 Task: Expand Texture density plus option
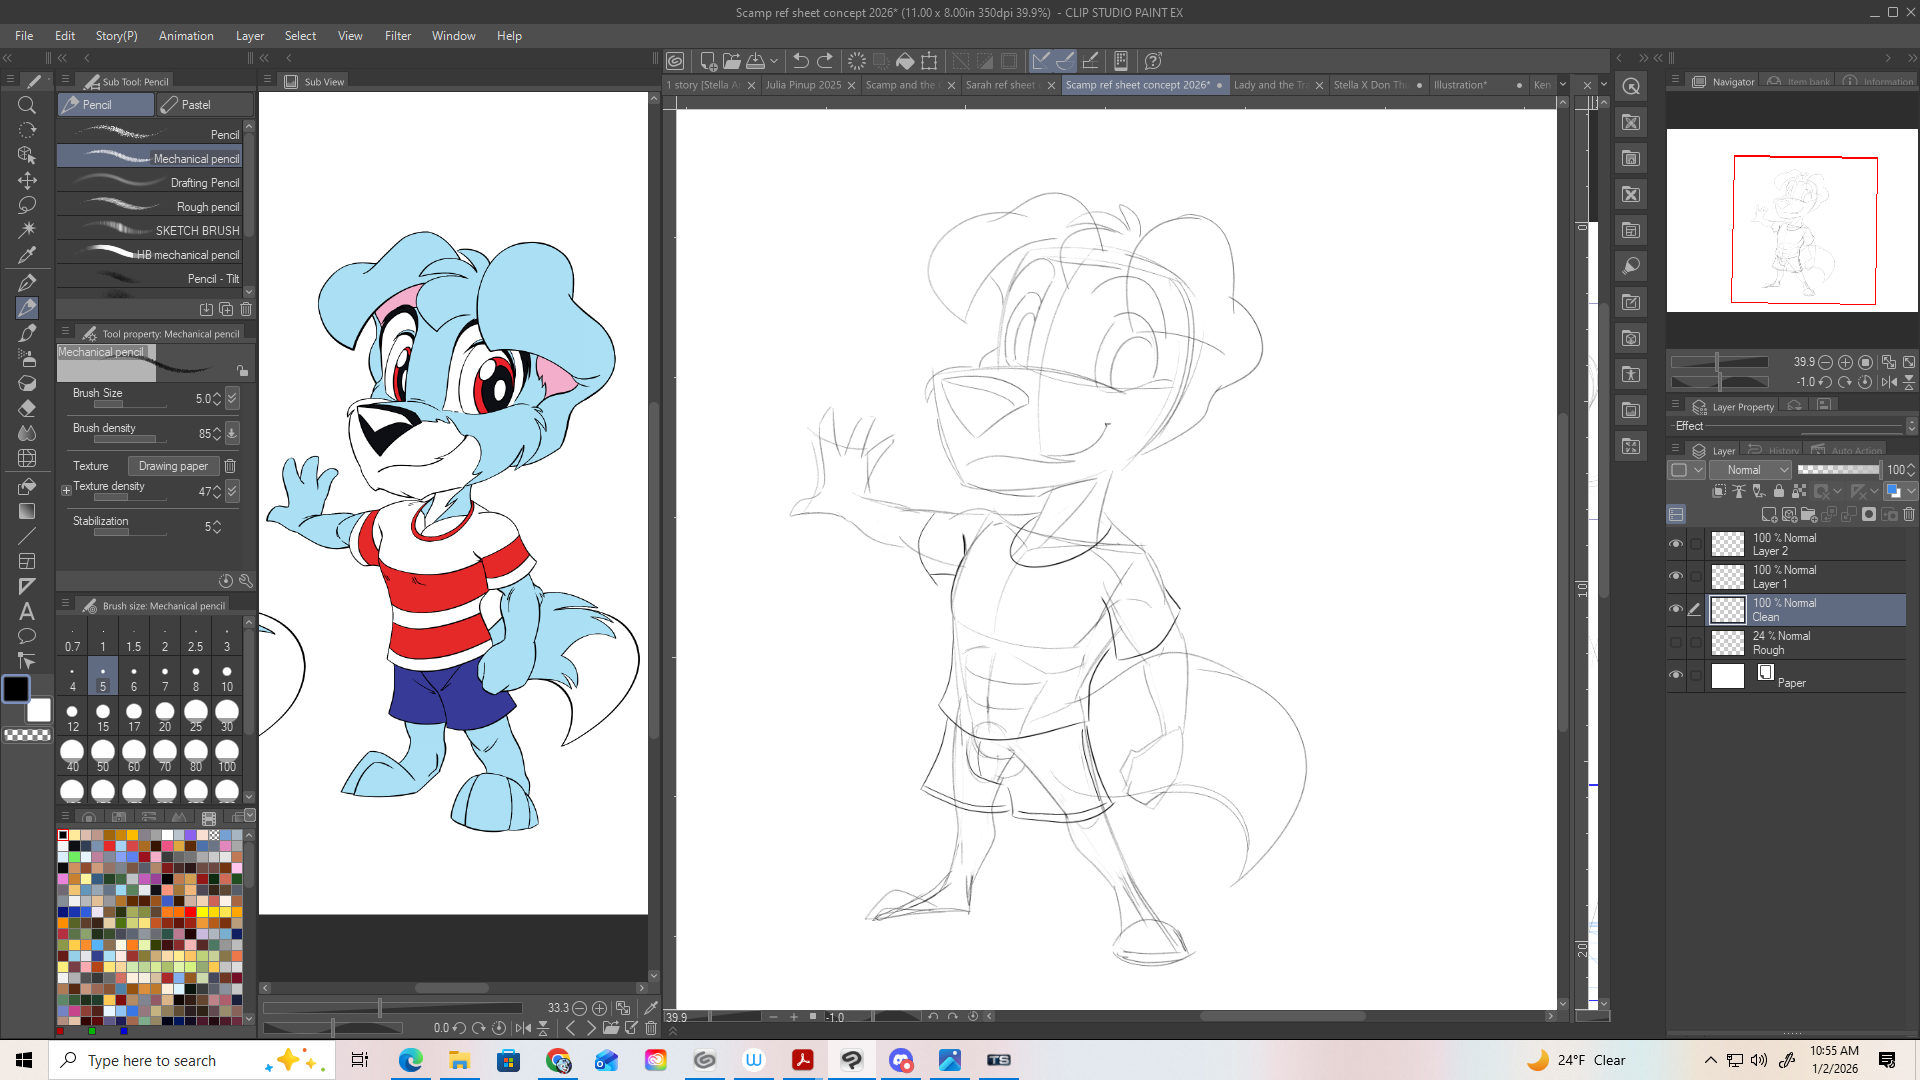coord(66,490)
